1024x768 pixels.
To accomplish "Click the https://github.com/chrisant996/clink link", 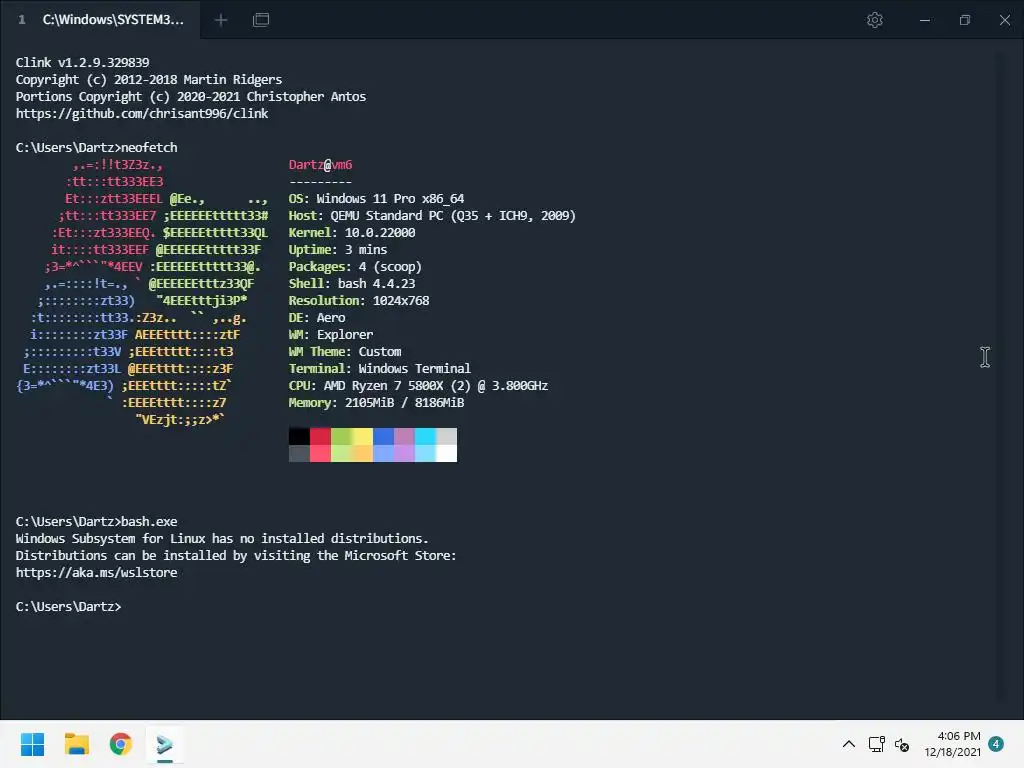I will [x=142, y=114].
